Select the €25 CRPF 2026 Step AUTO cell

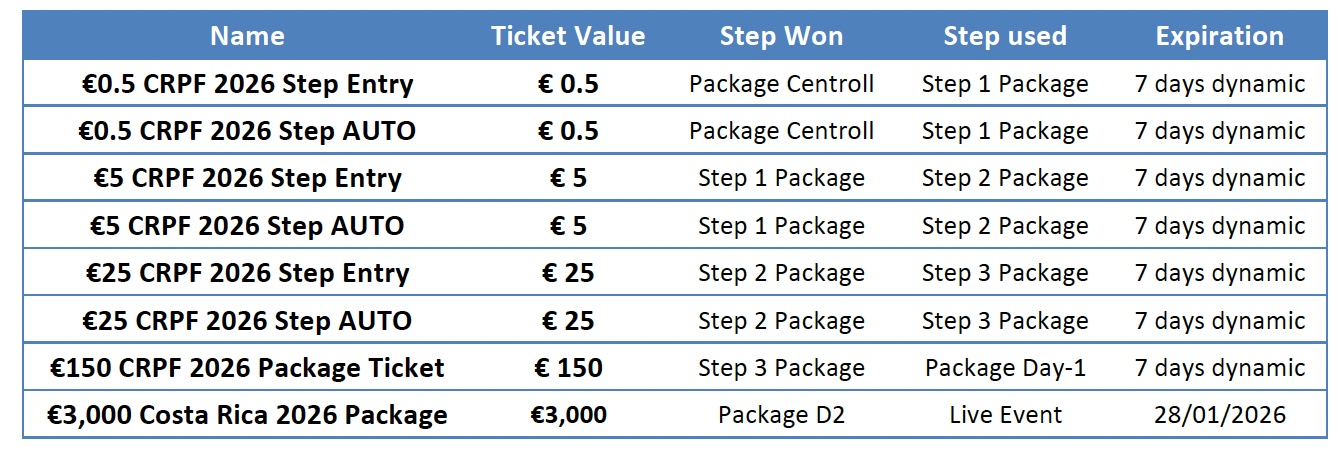[x=247, y=321]
